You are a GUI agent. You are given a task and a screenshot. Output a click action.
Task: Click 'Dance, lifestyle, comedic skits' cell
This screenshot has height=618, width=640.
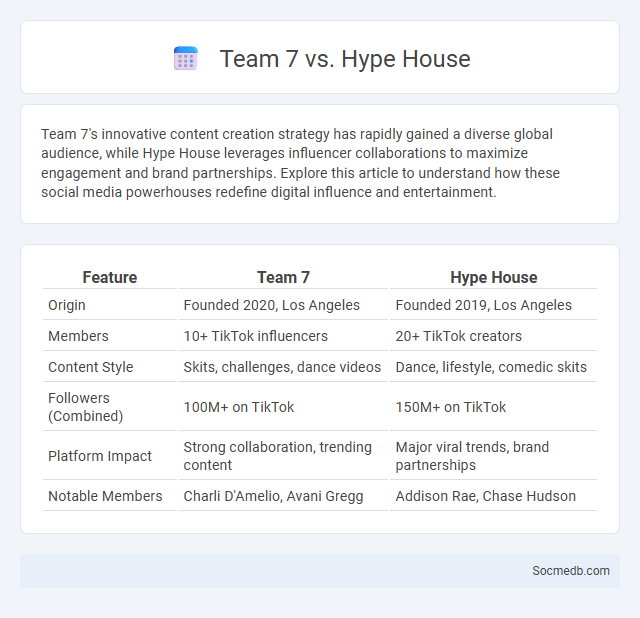493,367
